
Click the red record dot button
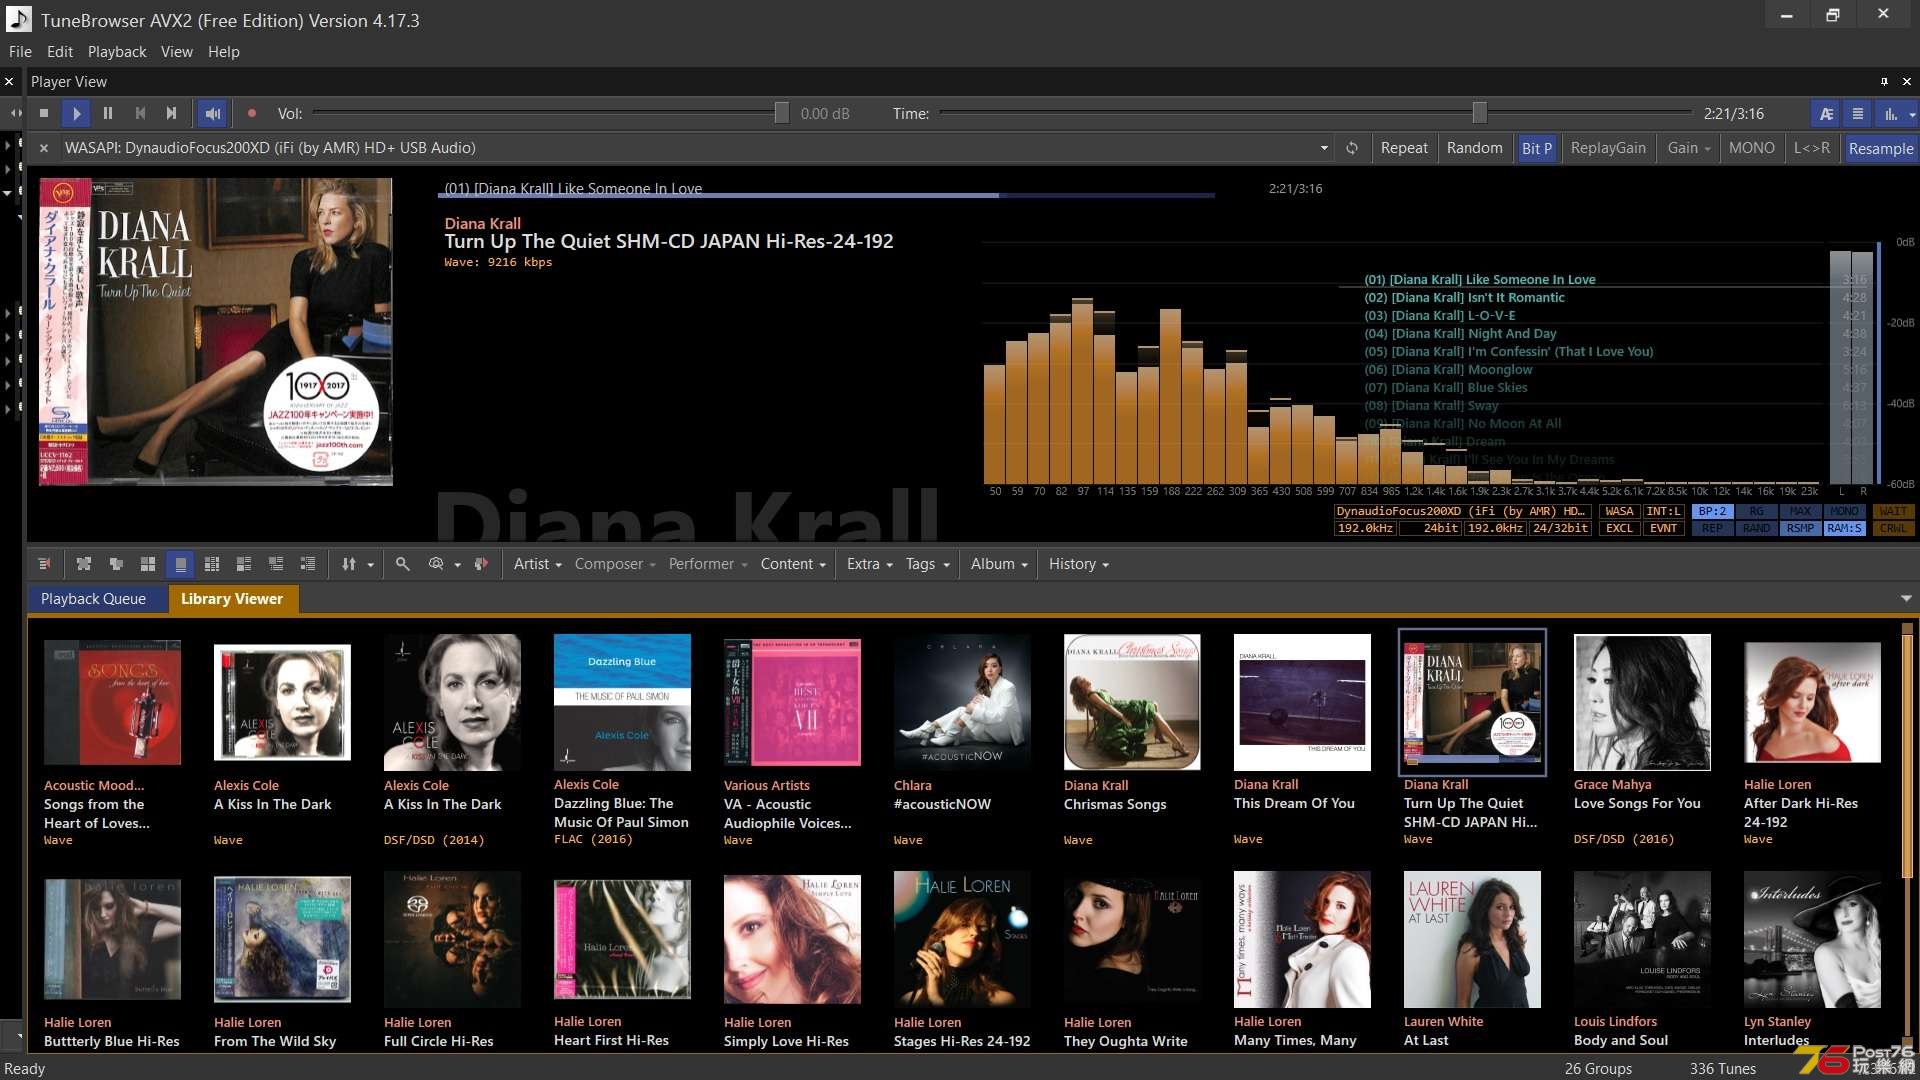(x=252, y=114)
